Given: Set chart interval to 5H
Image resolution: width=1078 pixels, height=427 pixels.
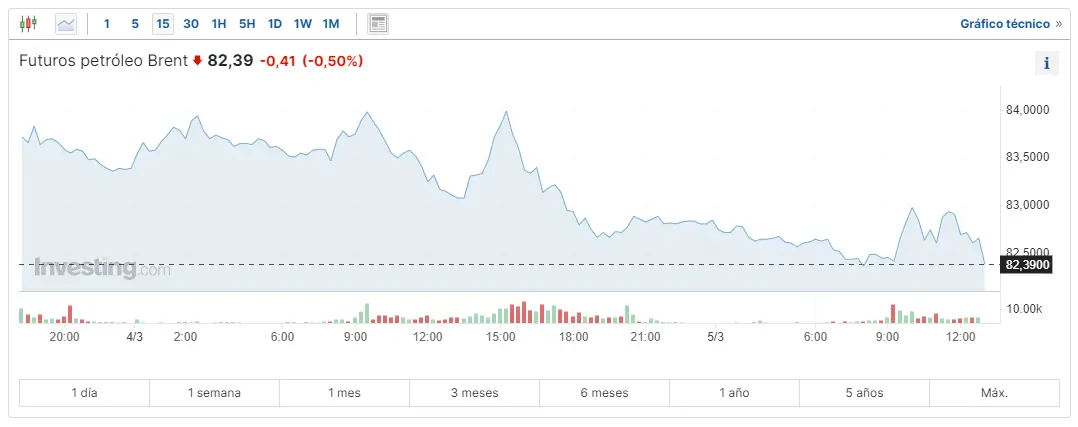Looking at the screenshot, I should pos(247,23).
